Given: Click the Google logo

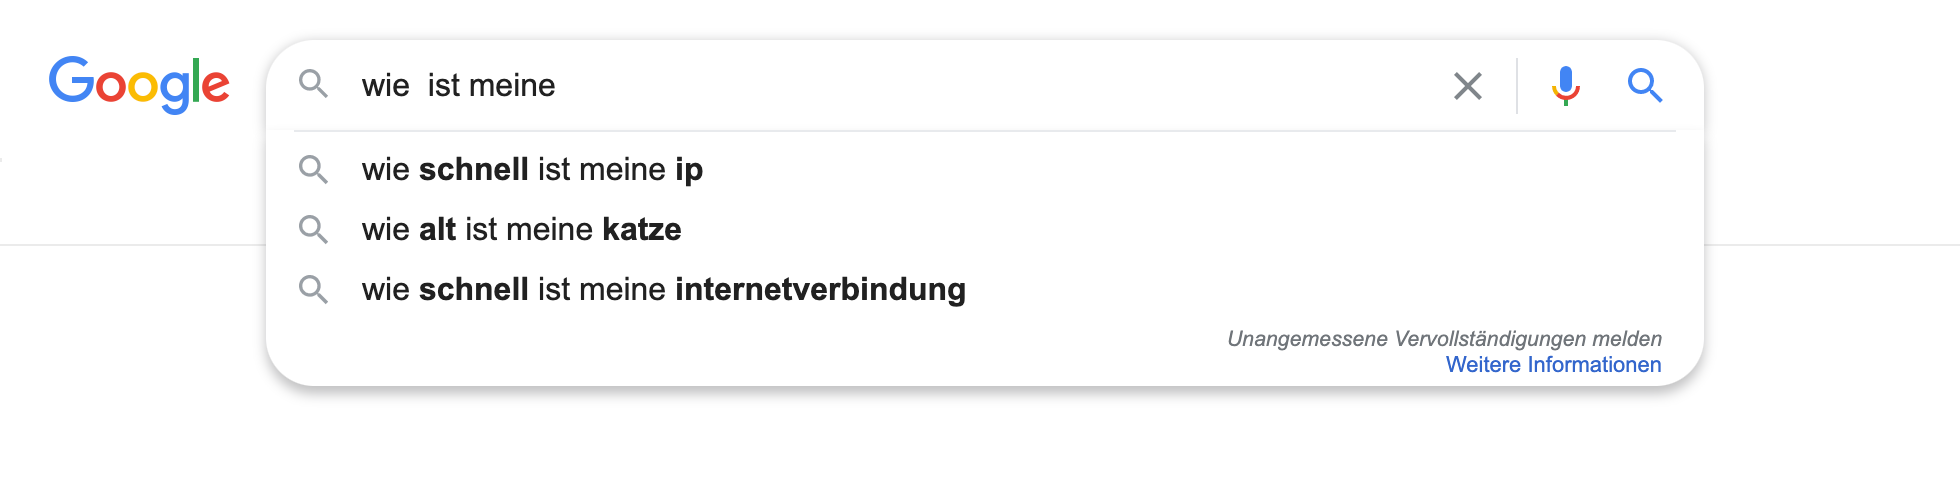Looking at the screenshot, I should pos(139,84).
